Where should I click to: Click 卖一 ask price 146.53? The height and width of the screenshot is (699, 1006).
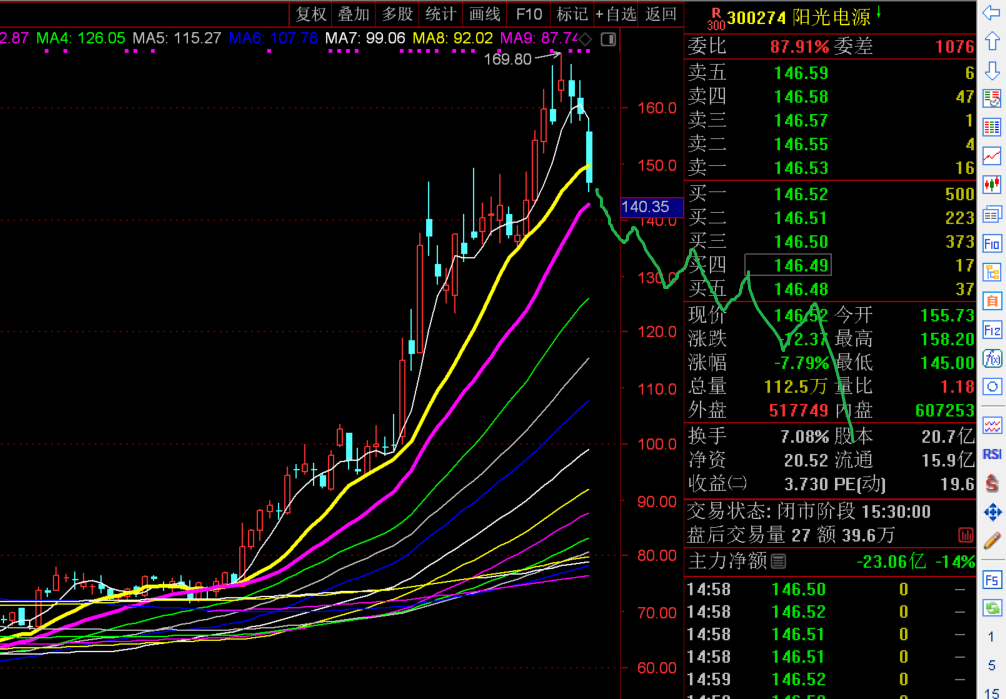801,168
